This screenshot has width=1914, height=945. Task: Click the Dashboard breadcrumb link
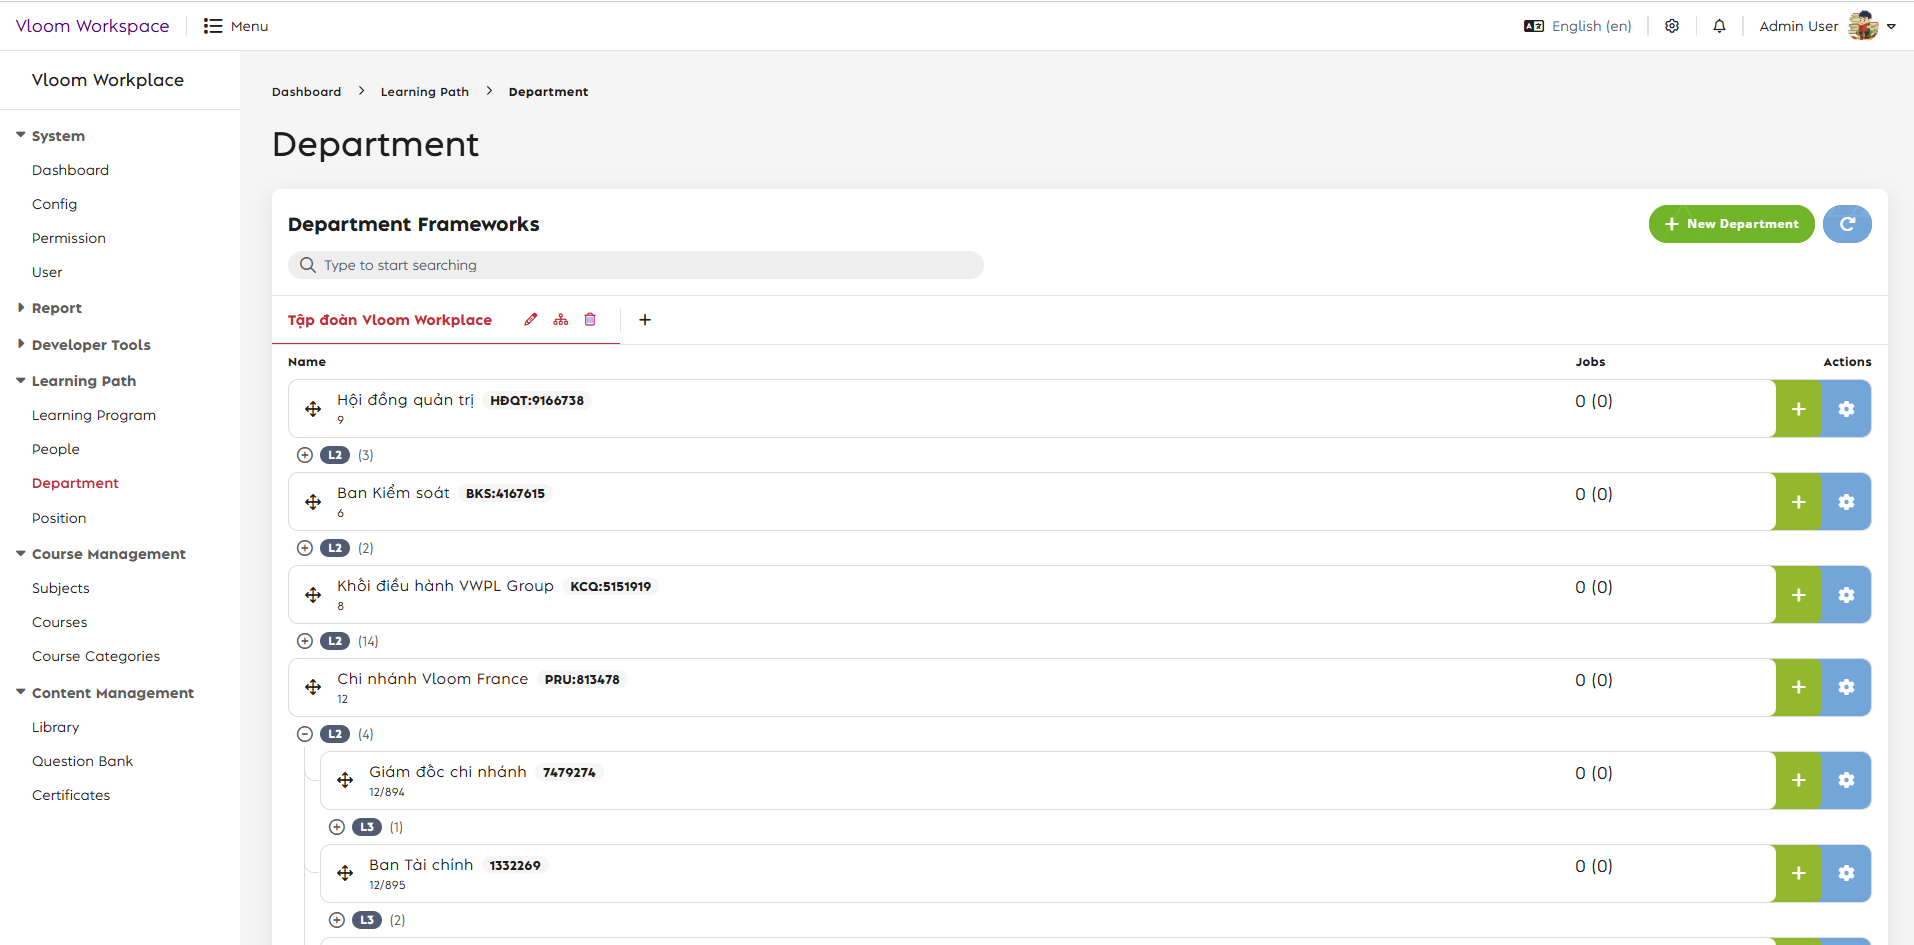pyautogui.click(x=307, y=92)
